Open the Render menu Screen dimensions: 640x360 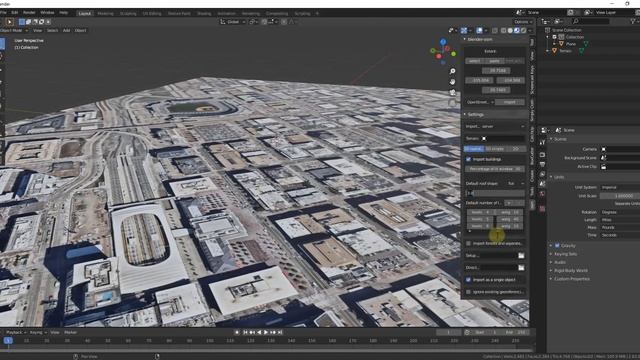pyautogui.click(x=29, y=13)
